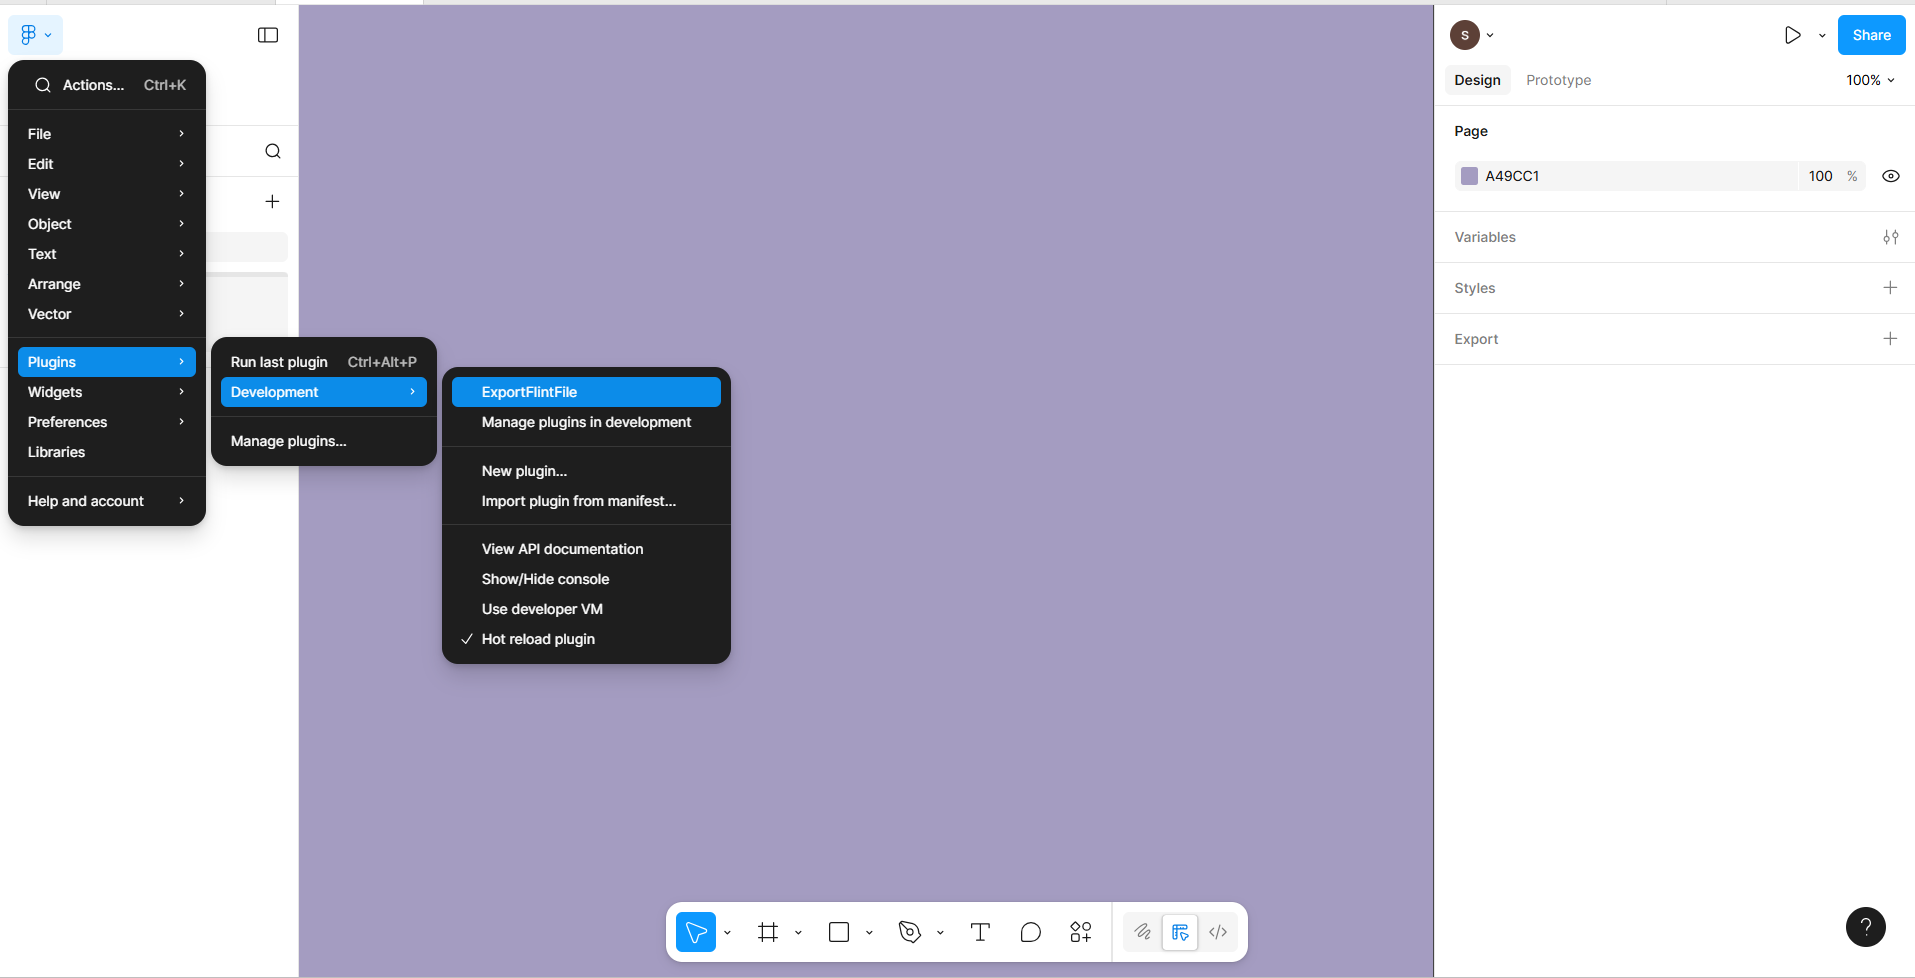Run the ExportFlintFile plugin
The height and width of the screenshot is (978, 1915).
click(586, 392)
